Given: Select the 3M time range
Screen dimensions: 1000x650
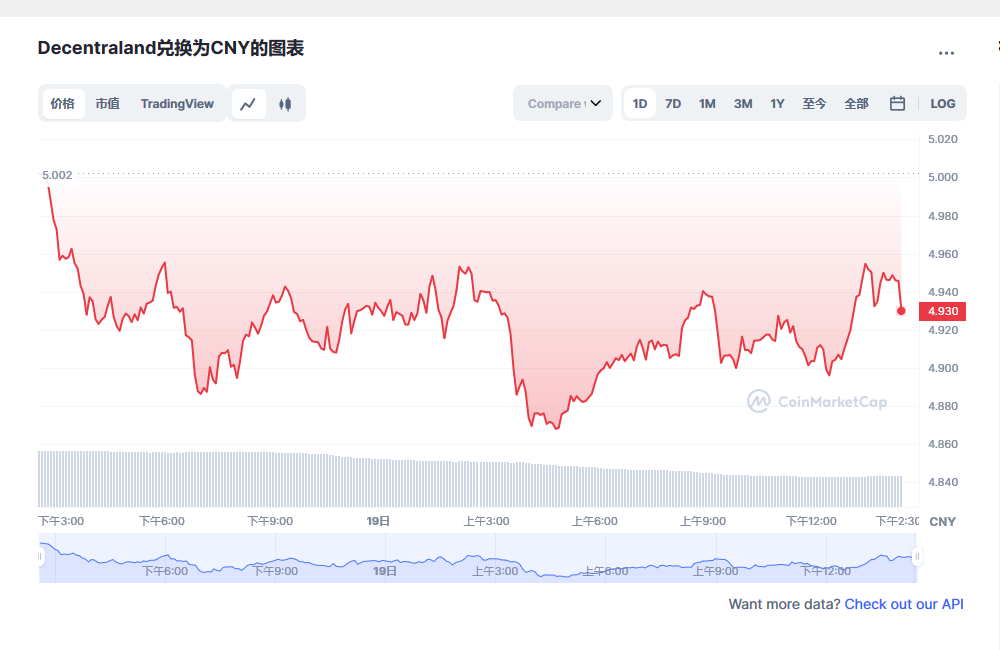Looking at the screenshot, I should (x=743, y=103).
